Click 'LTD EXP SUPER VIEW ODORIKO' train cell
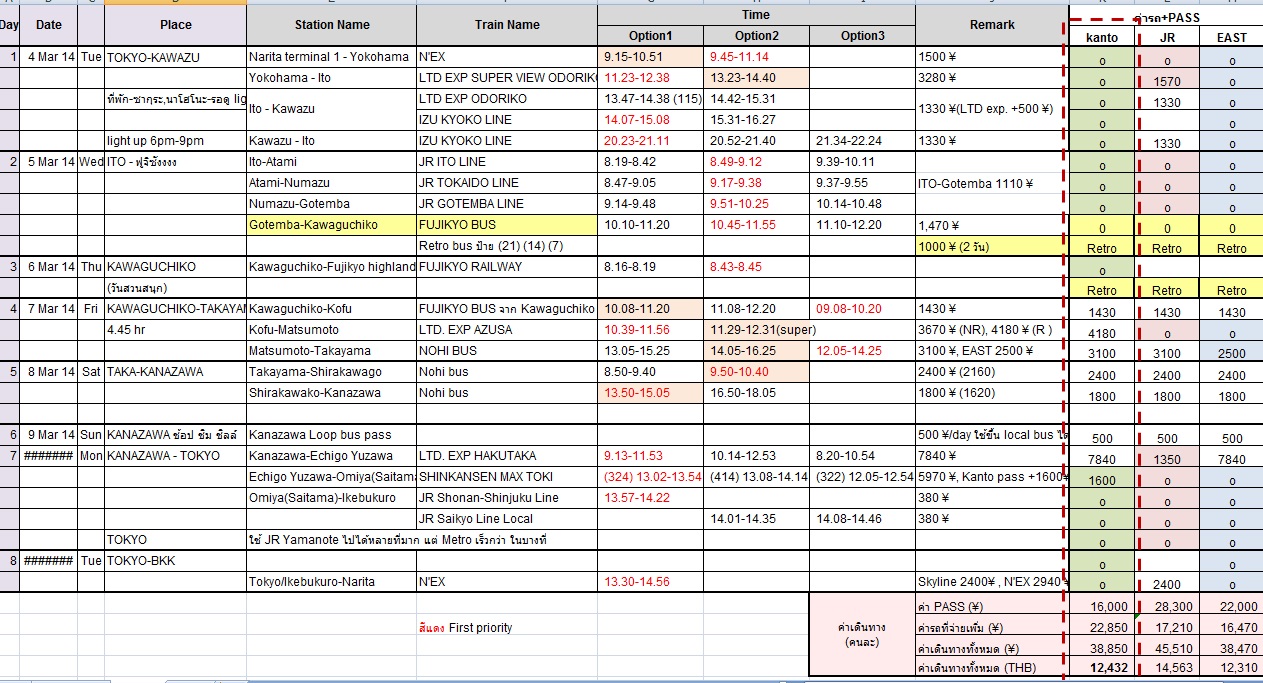1263x683 pixels. click(507, 78)
